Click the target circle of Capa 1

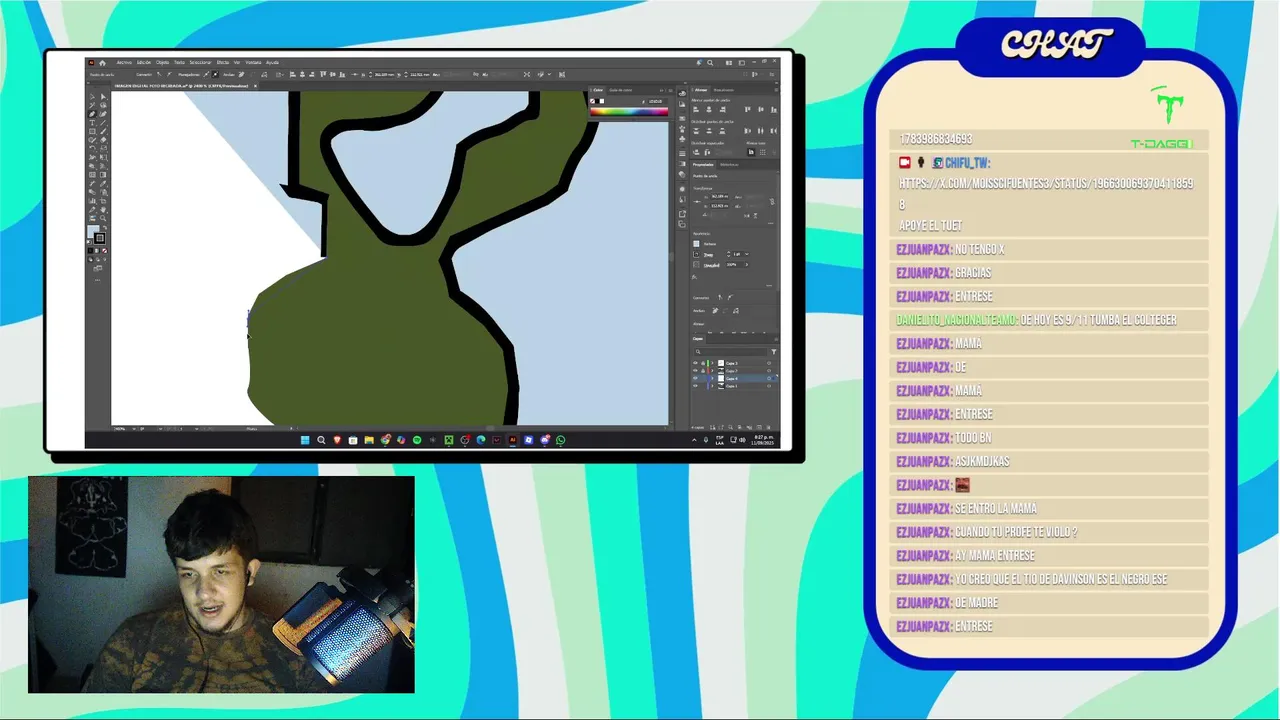tap(769, 386)
